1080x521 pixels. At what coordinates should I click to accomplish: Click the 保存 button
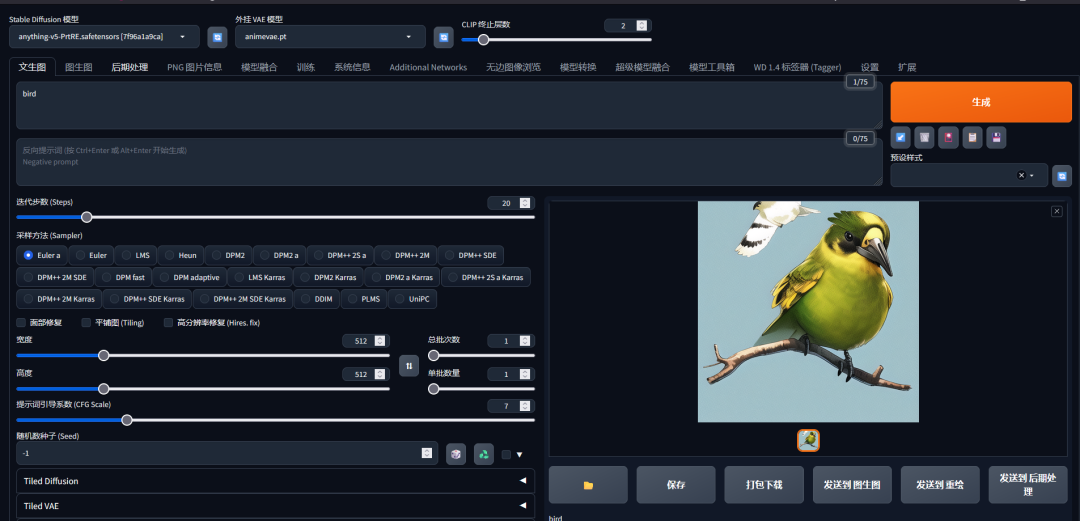(676, 485)
